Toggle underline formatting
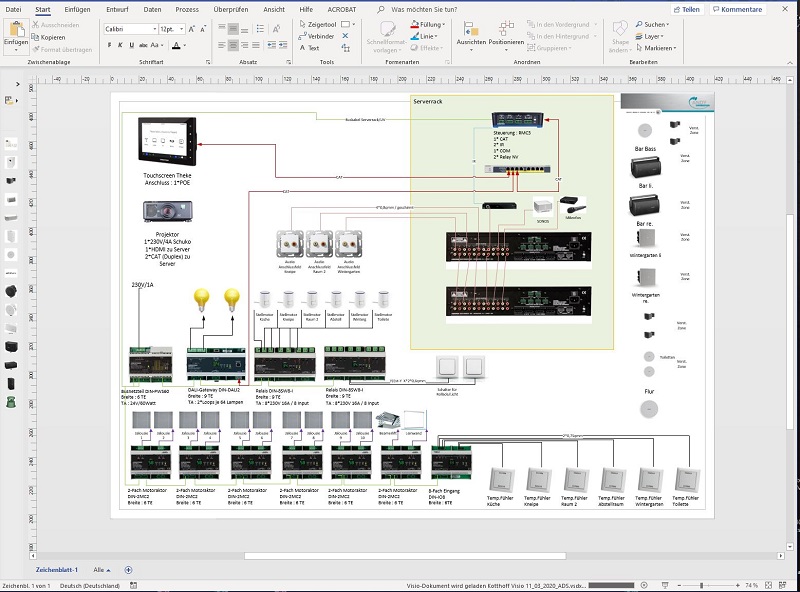Image resolution: width=800 pixels, height=592 pixels. click(132, 45)
